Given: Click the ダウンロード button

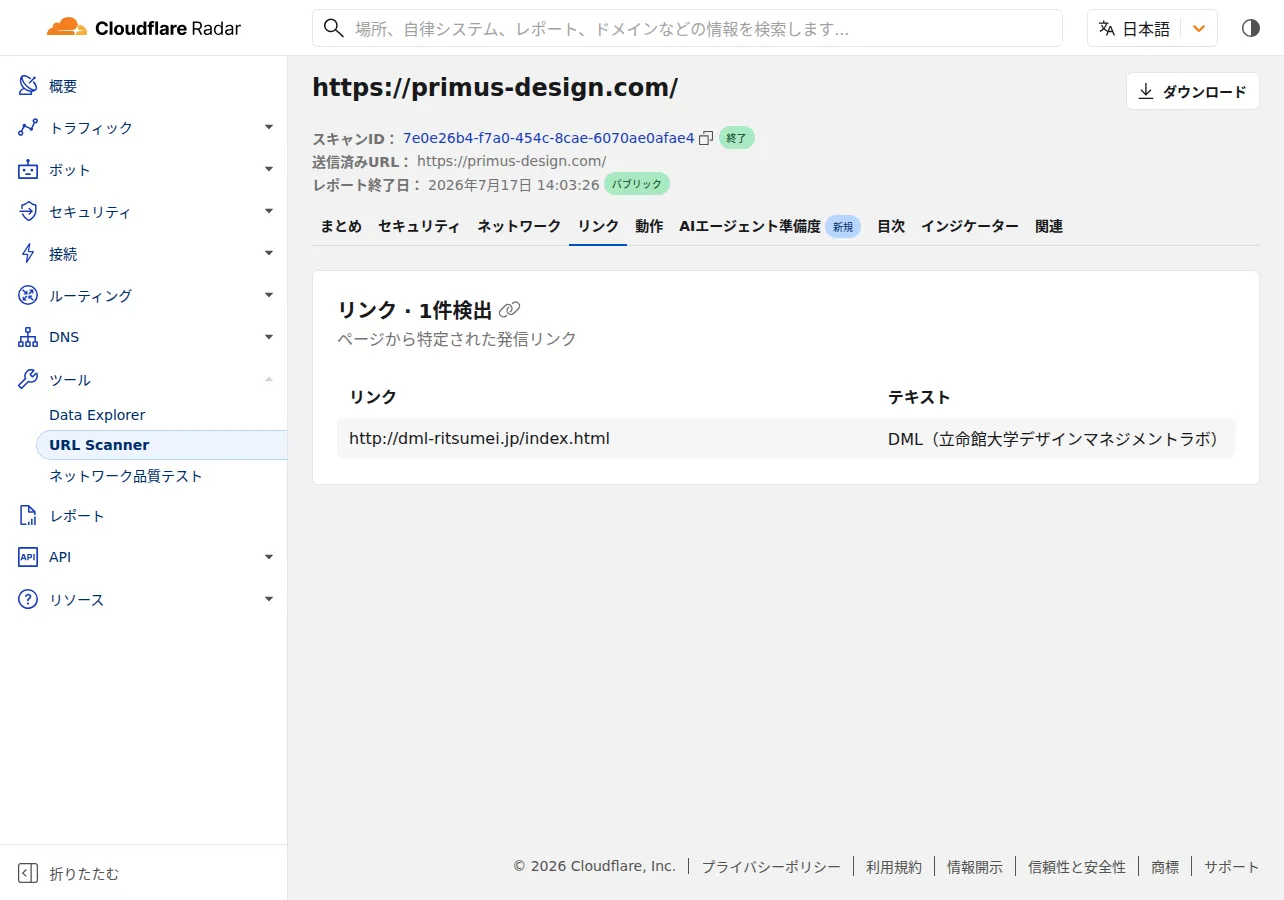Looking at the screenshot, I should (1192, 91).
